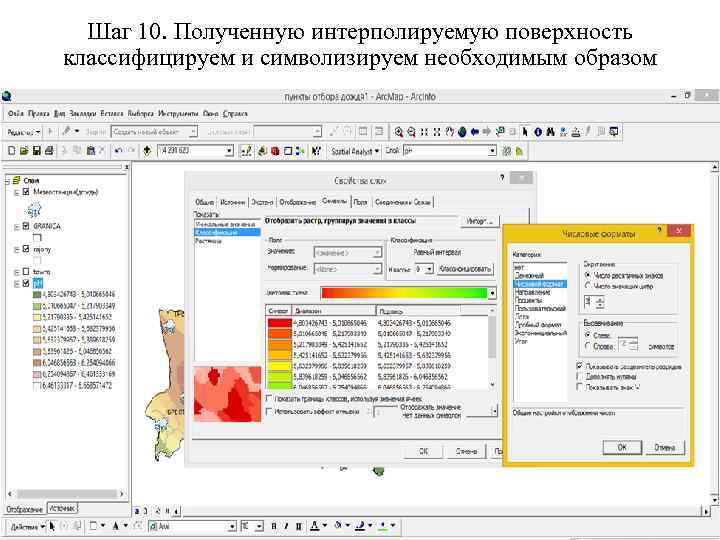Click the Italic text formatting button
Image resolution: width=720 pixels, height=540 pixels.
pyautogui.click(x=287, y=526)
